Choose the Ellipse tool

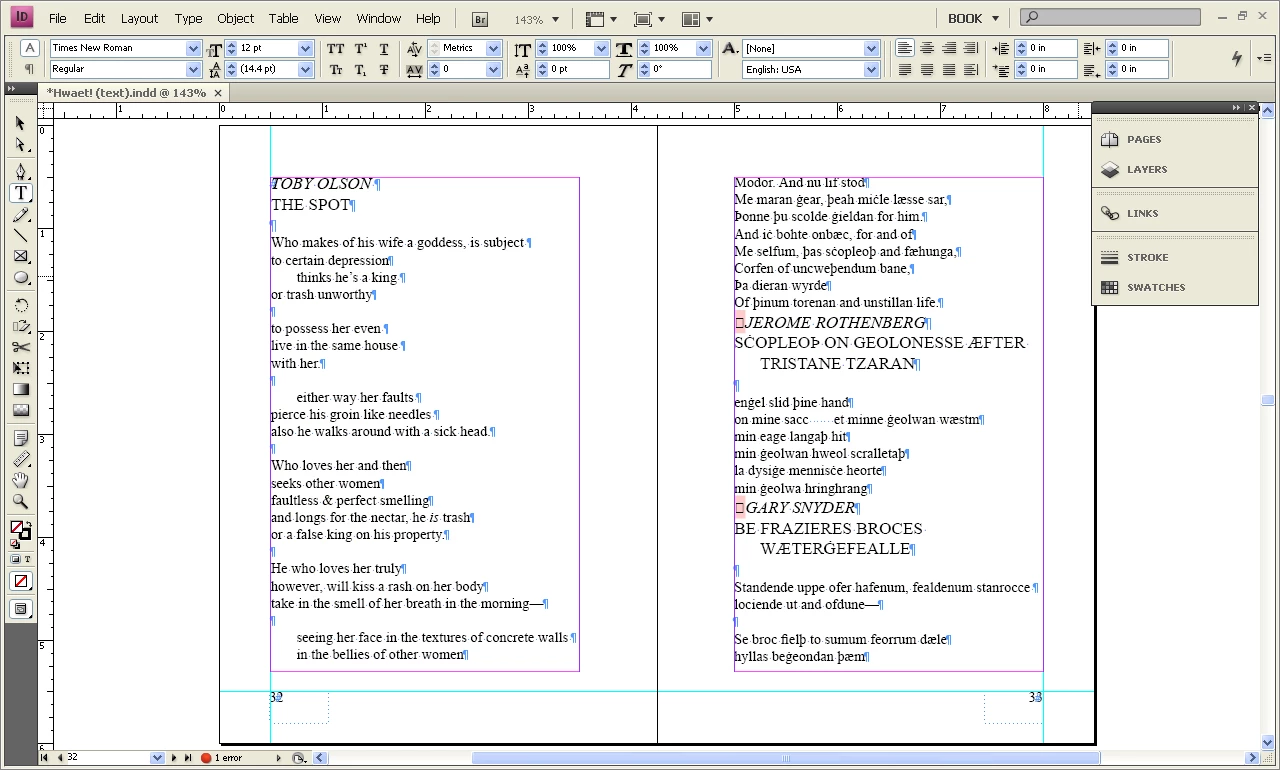pos(20,278)
